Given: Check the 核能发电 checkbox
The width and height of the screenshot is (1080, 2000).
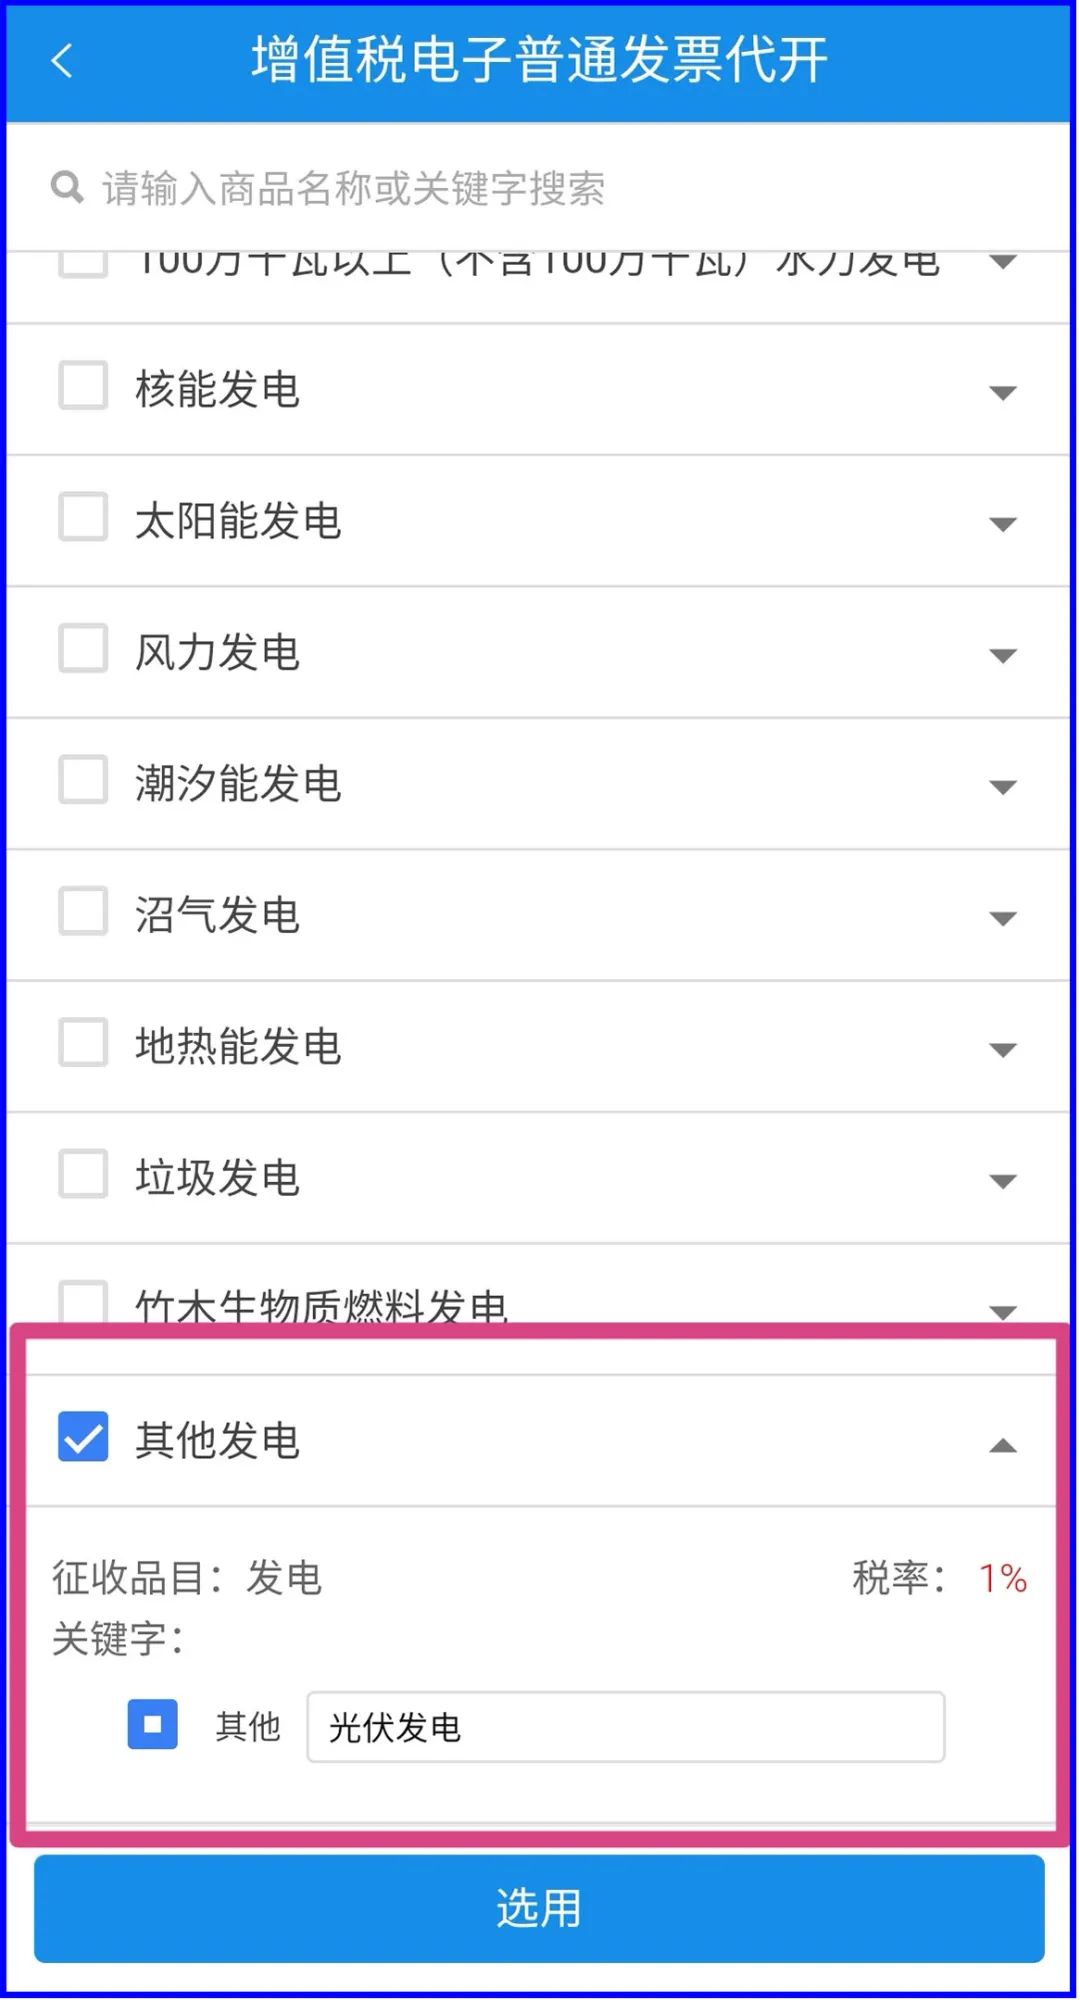Looking at the screenshot, I should point(83,387).
